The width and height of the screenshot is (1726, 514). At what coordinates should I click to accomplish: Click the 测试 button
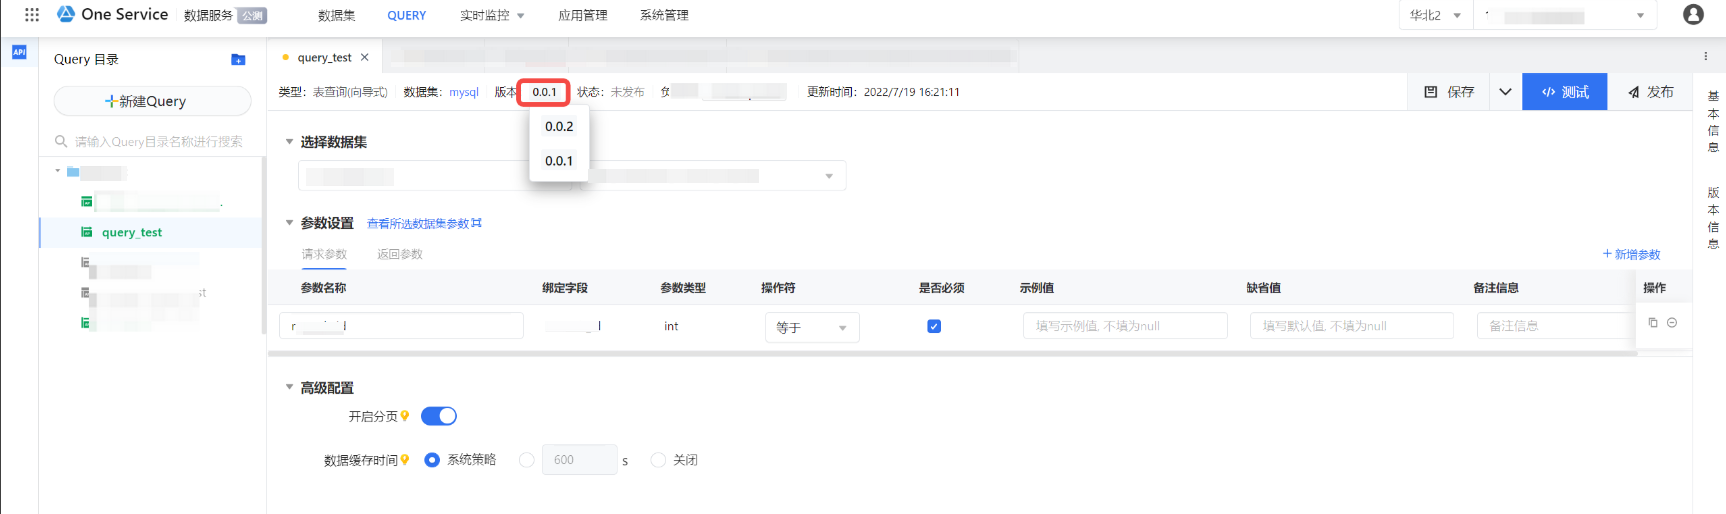pyautogui.click(x=1564, y=92)
